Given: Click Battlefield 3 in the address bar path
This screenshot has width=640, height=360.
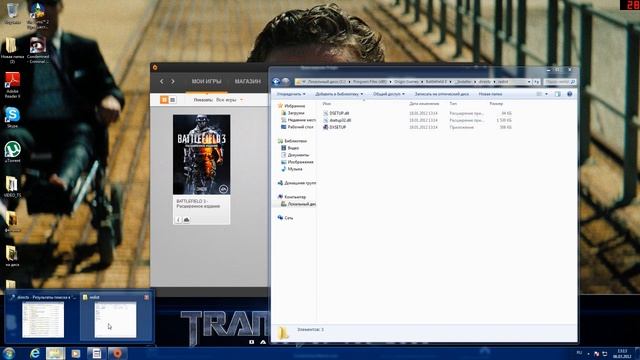Looking at the screenshot, I should pos(436,82).
